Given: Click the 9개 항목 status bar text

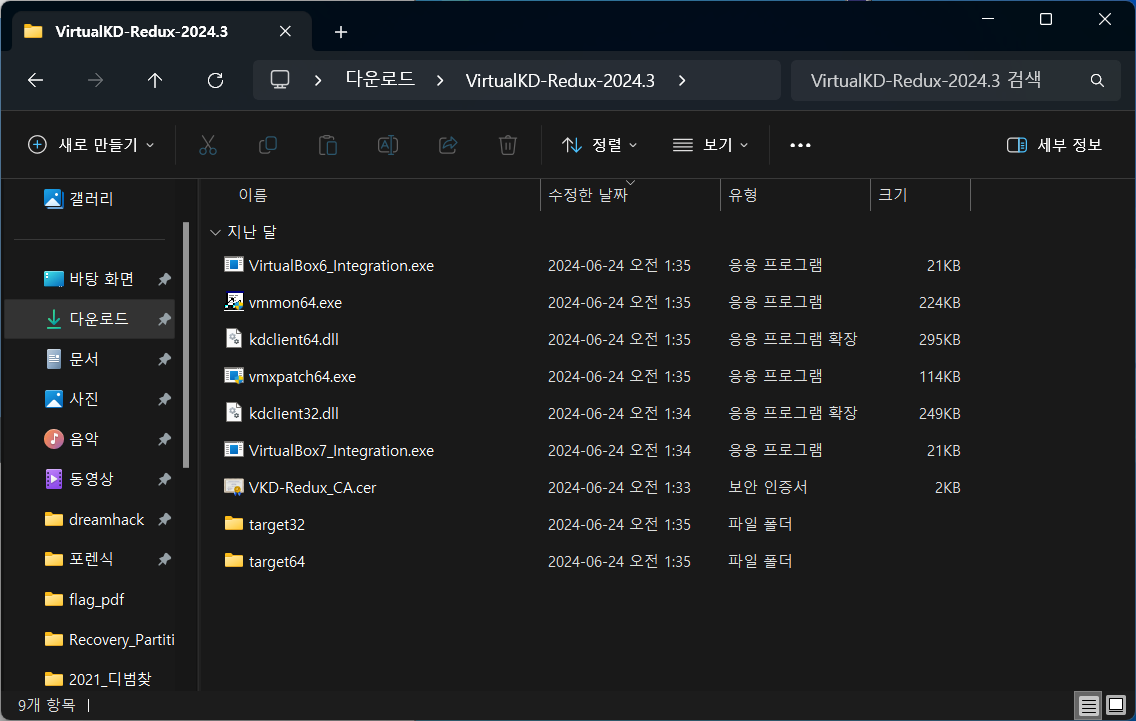Looking at the screenshot, I should point(46,705).
